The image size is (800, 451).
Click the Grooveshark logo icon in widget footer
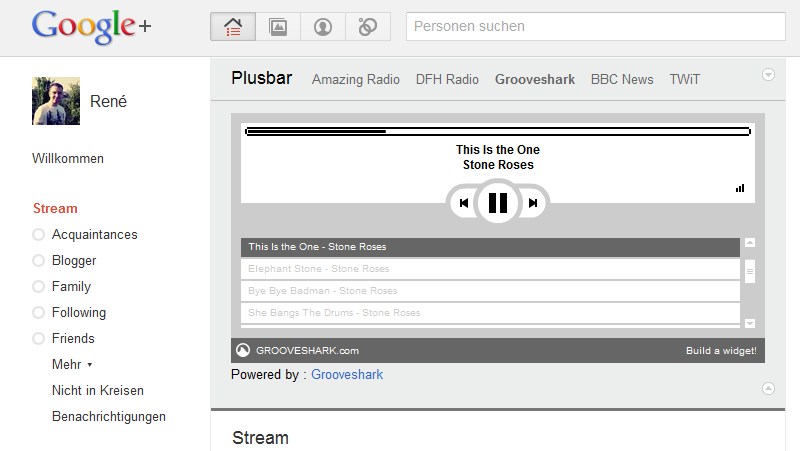243,350
